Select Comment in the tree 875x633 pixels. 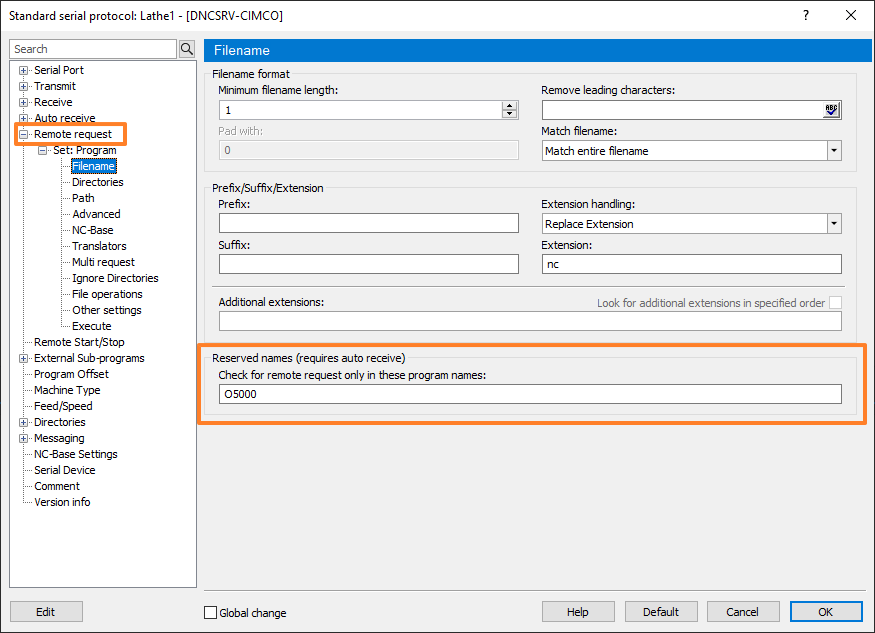click(x=57, y=486)
